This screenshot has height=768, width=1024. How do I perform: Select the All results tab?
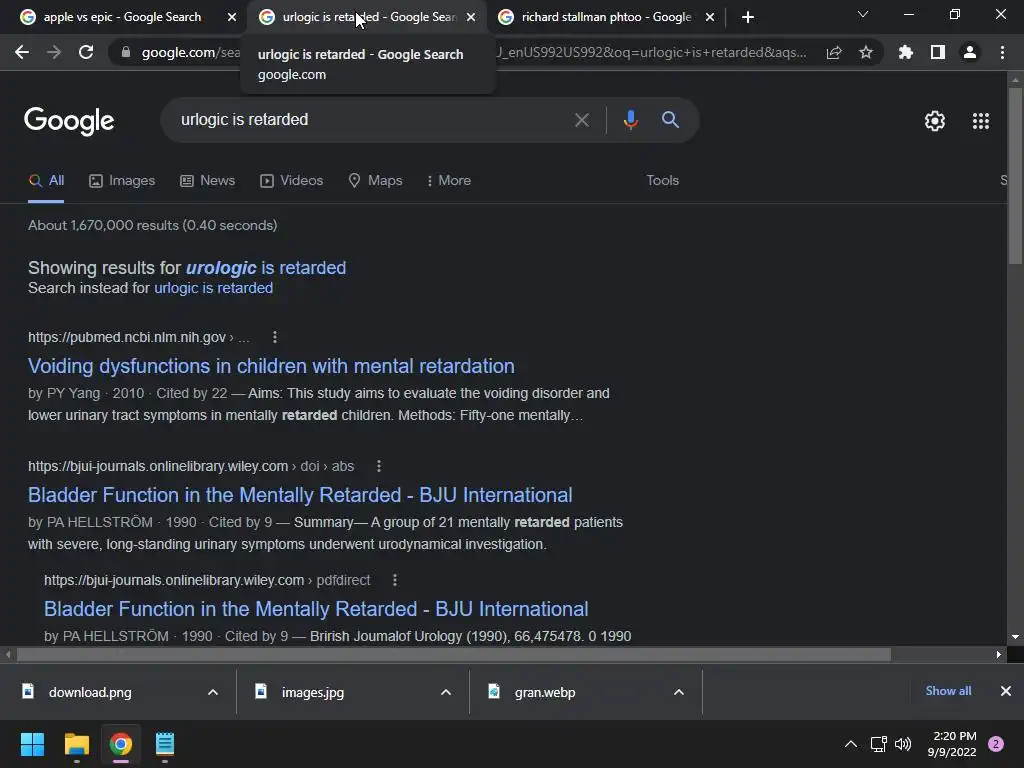coord(46,181)
